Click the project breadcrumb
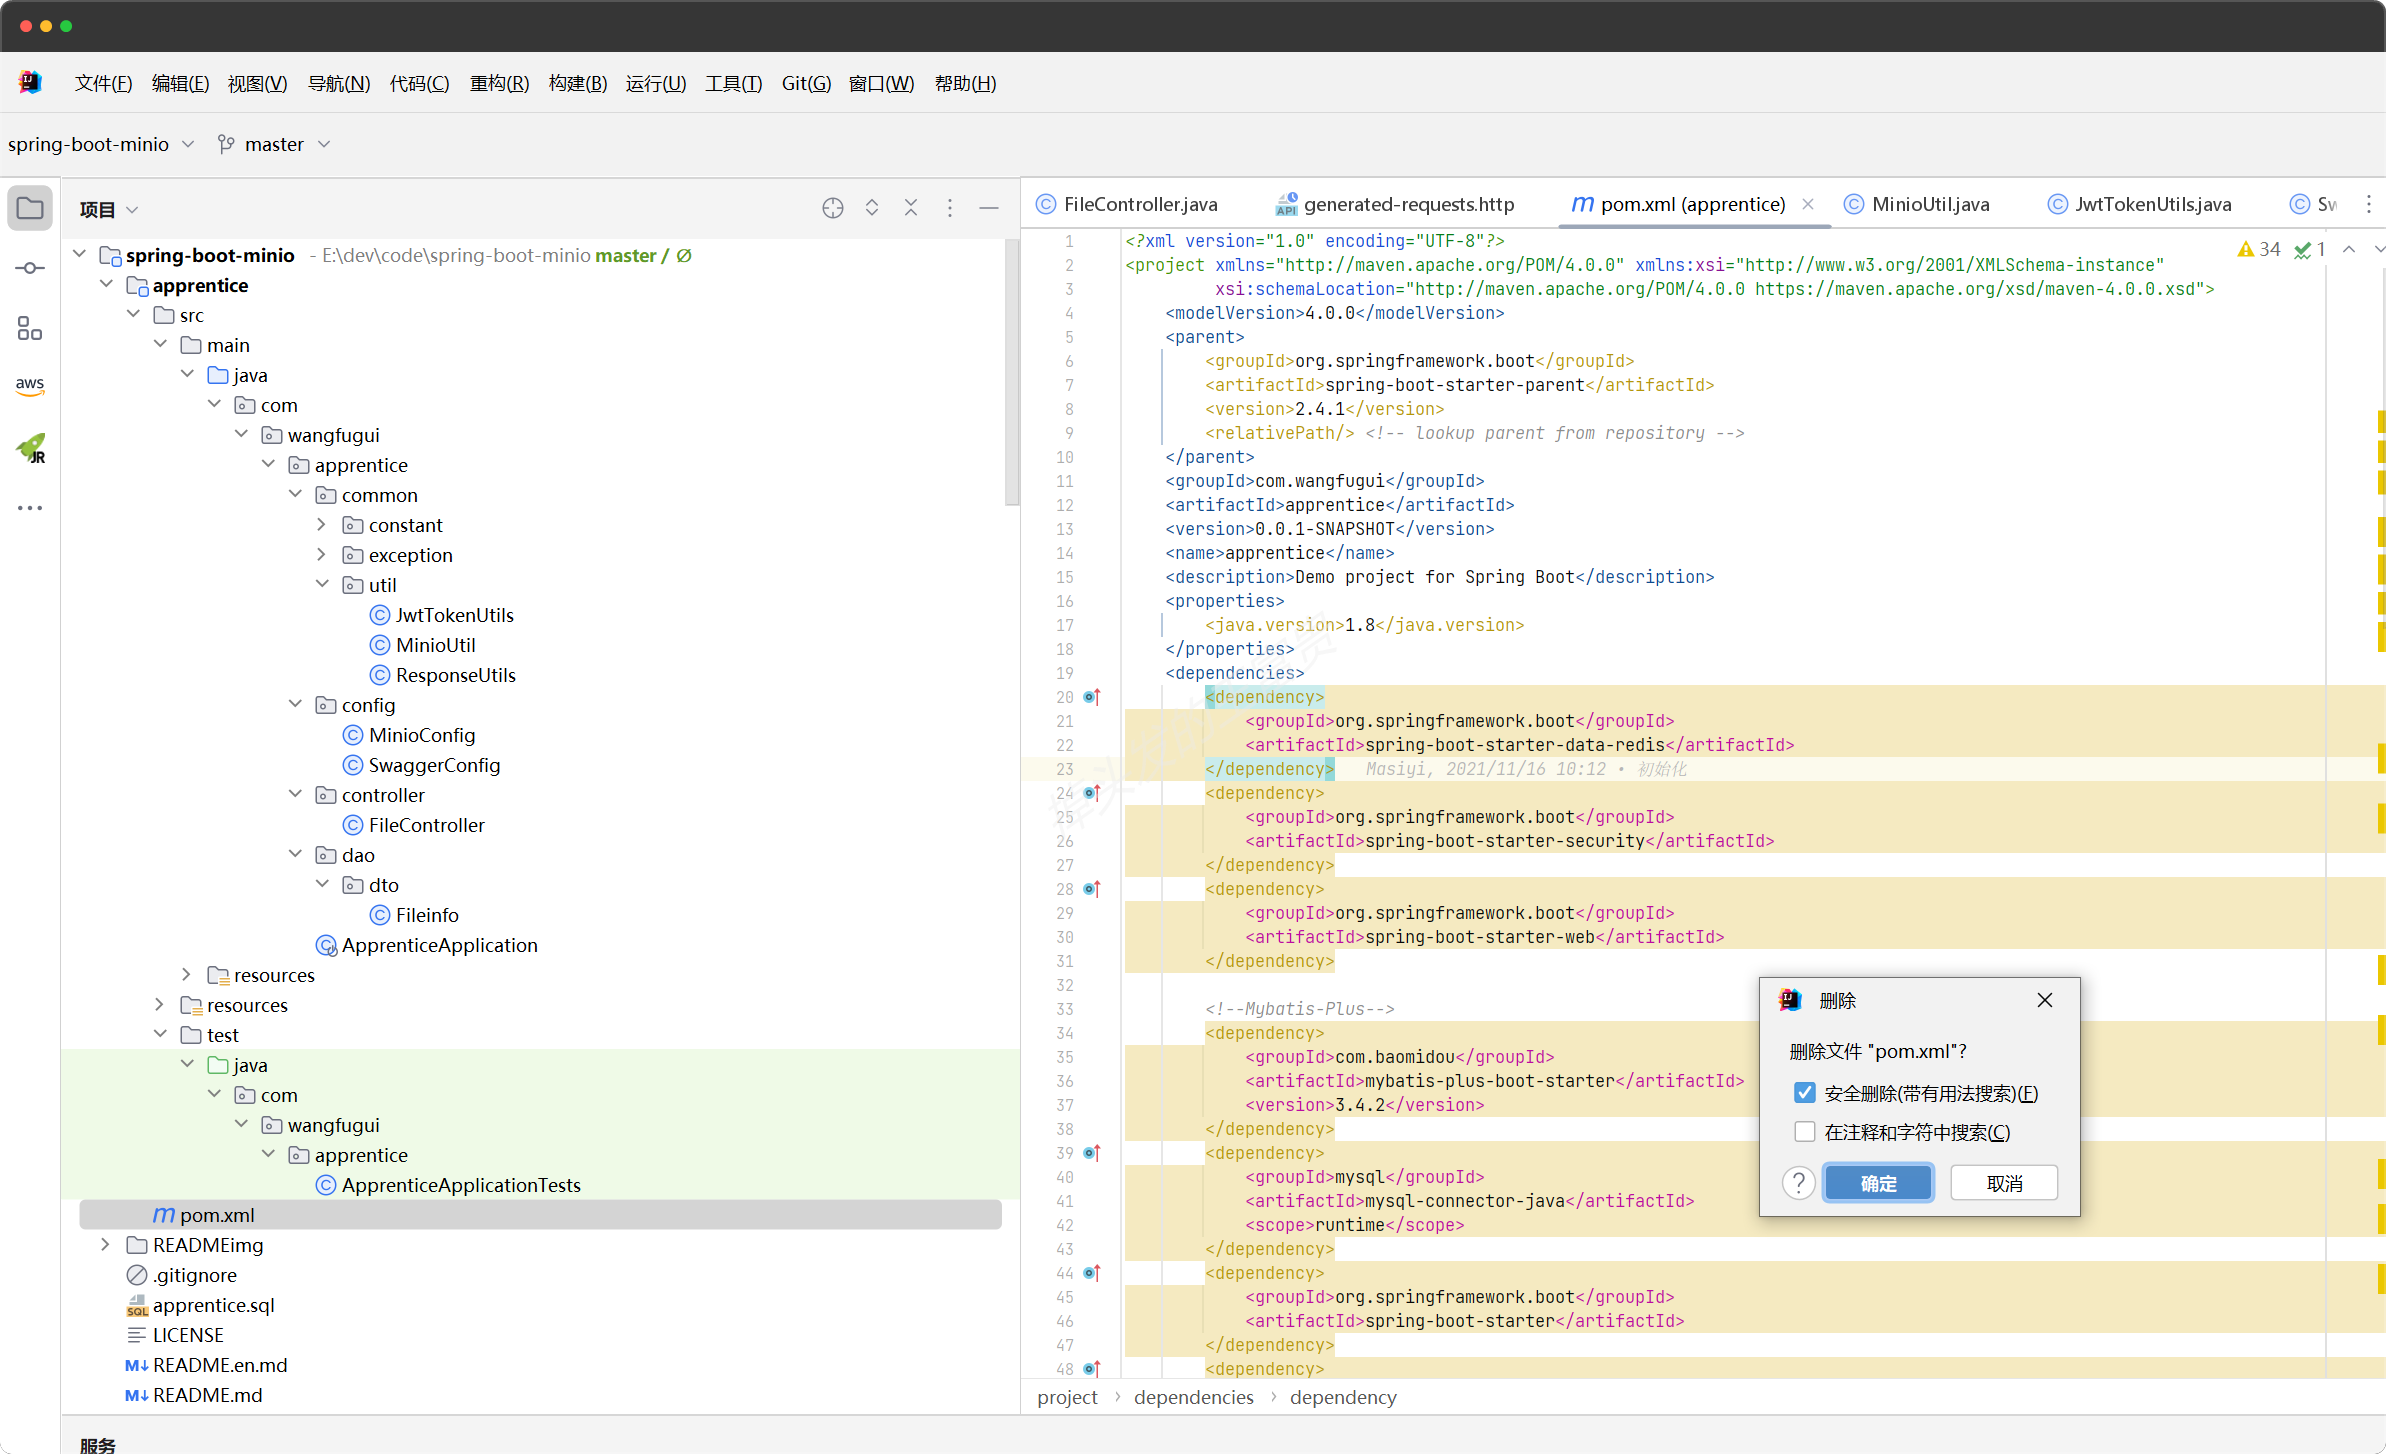 1067,1397
